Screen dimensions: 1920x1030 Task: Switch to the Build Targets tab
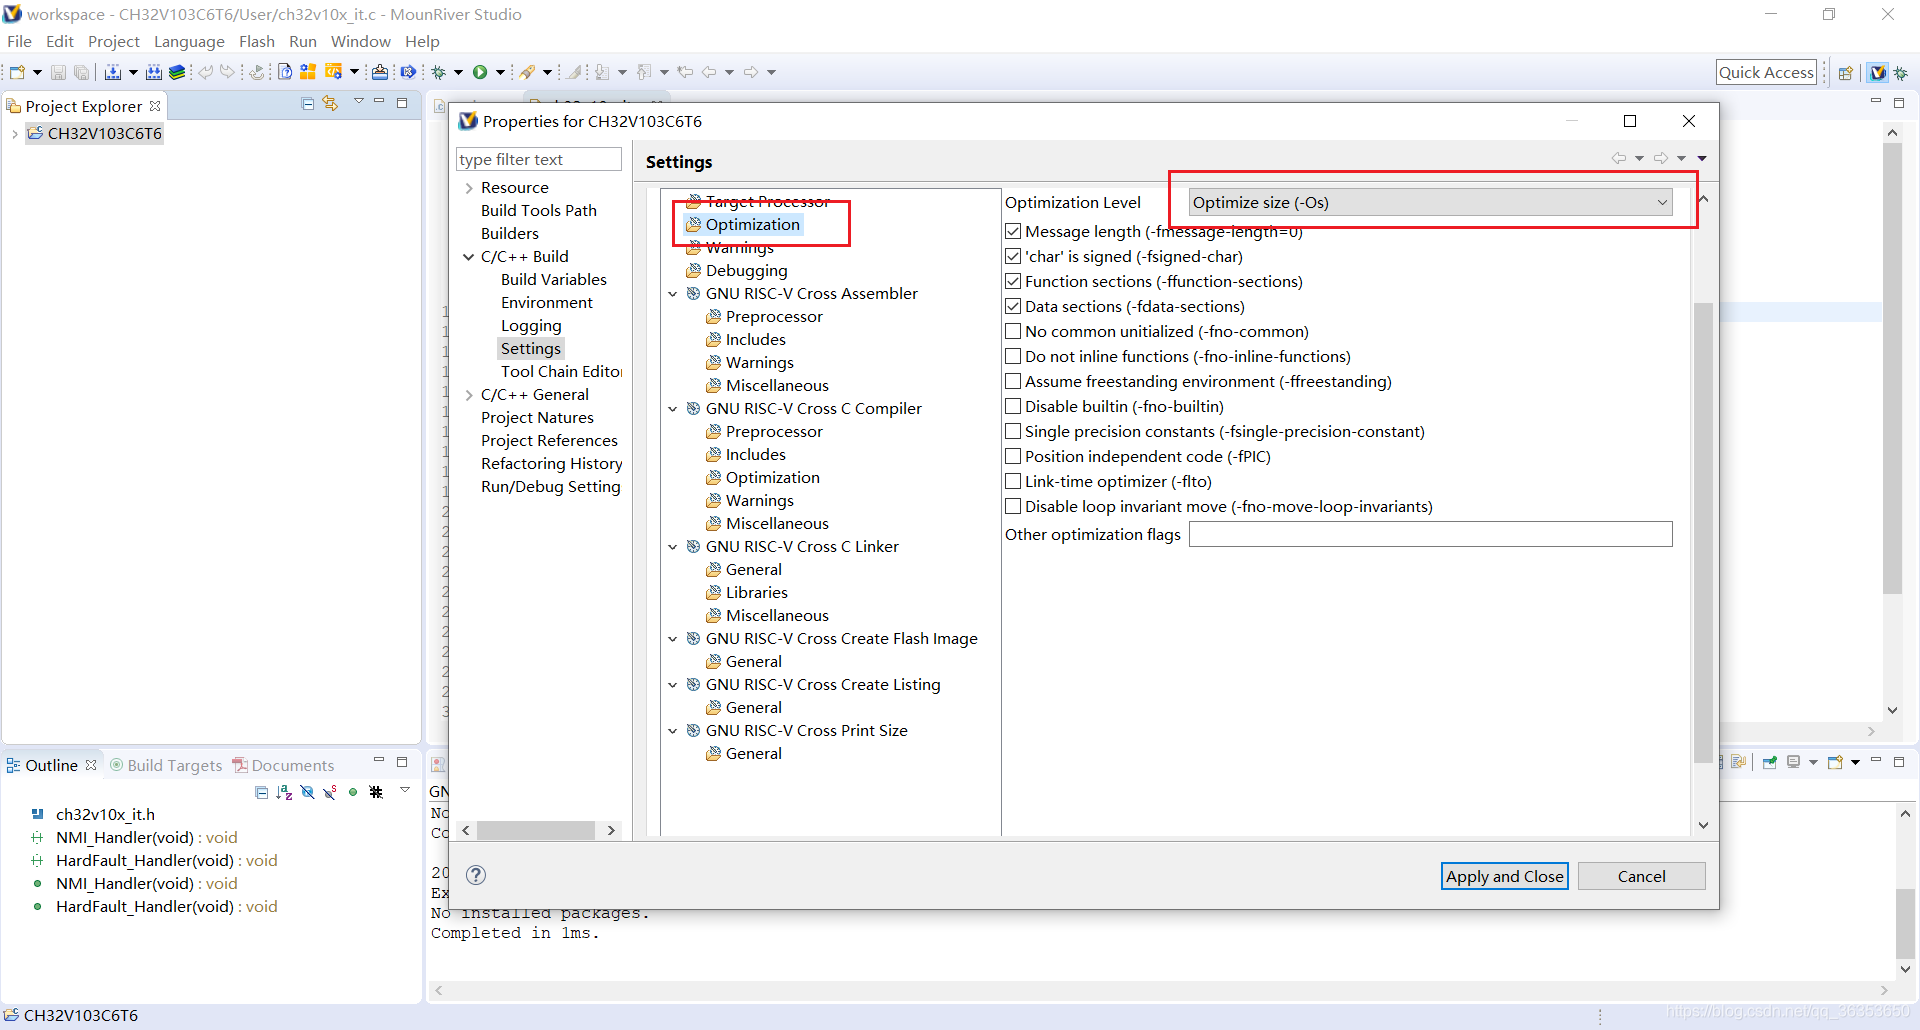pos(166,765)
